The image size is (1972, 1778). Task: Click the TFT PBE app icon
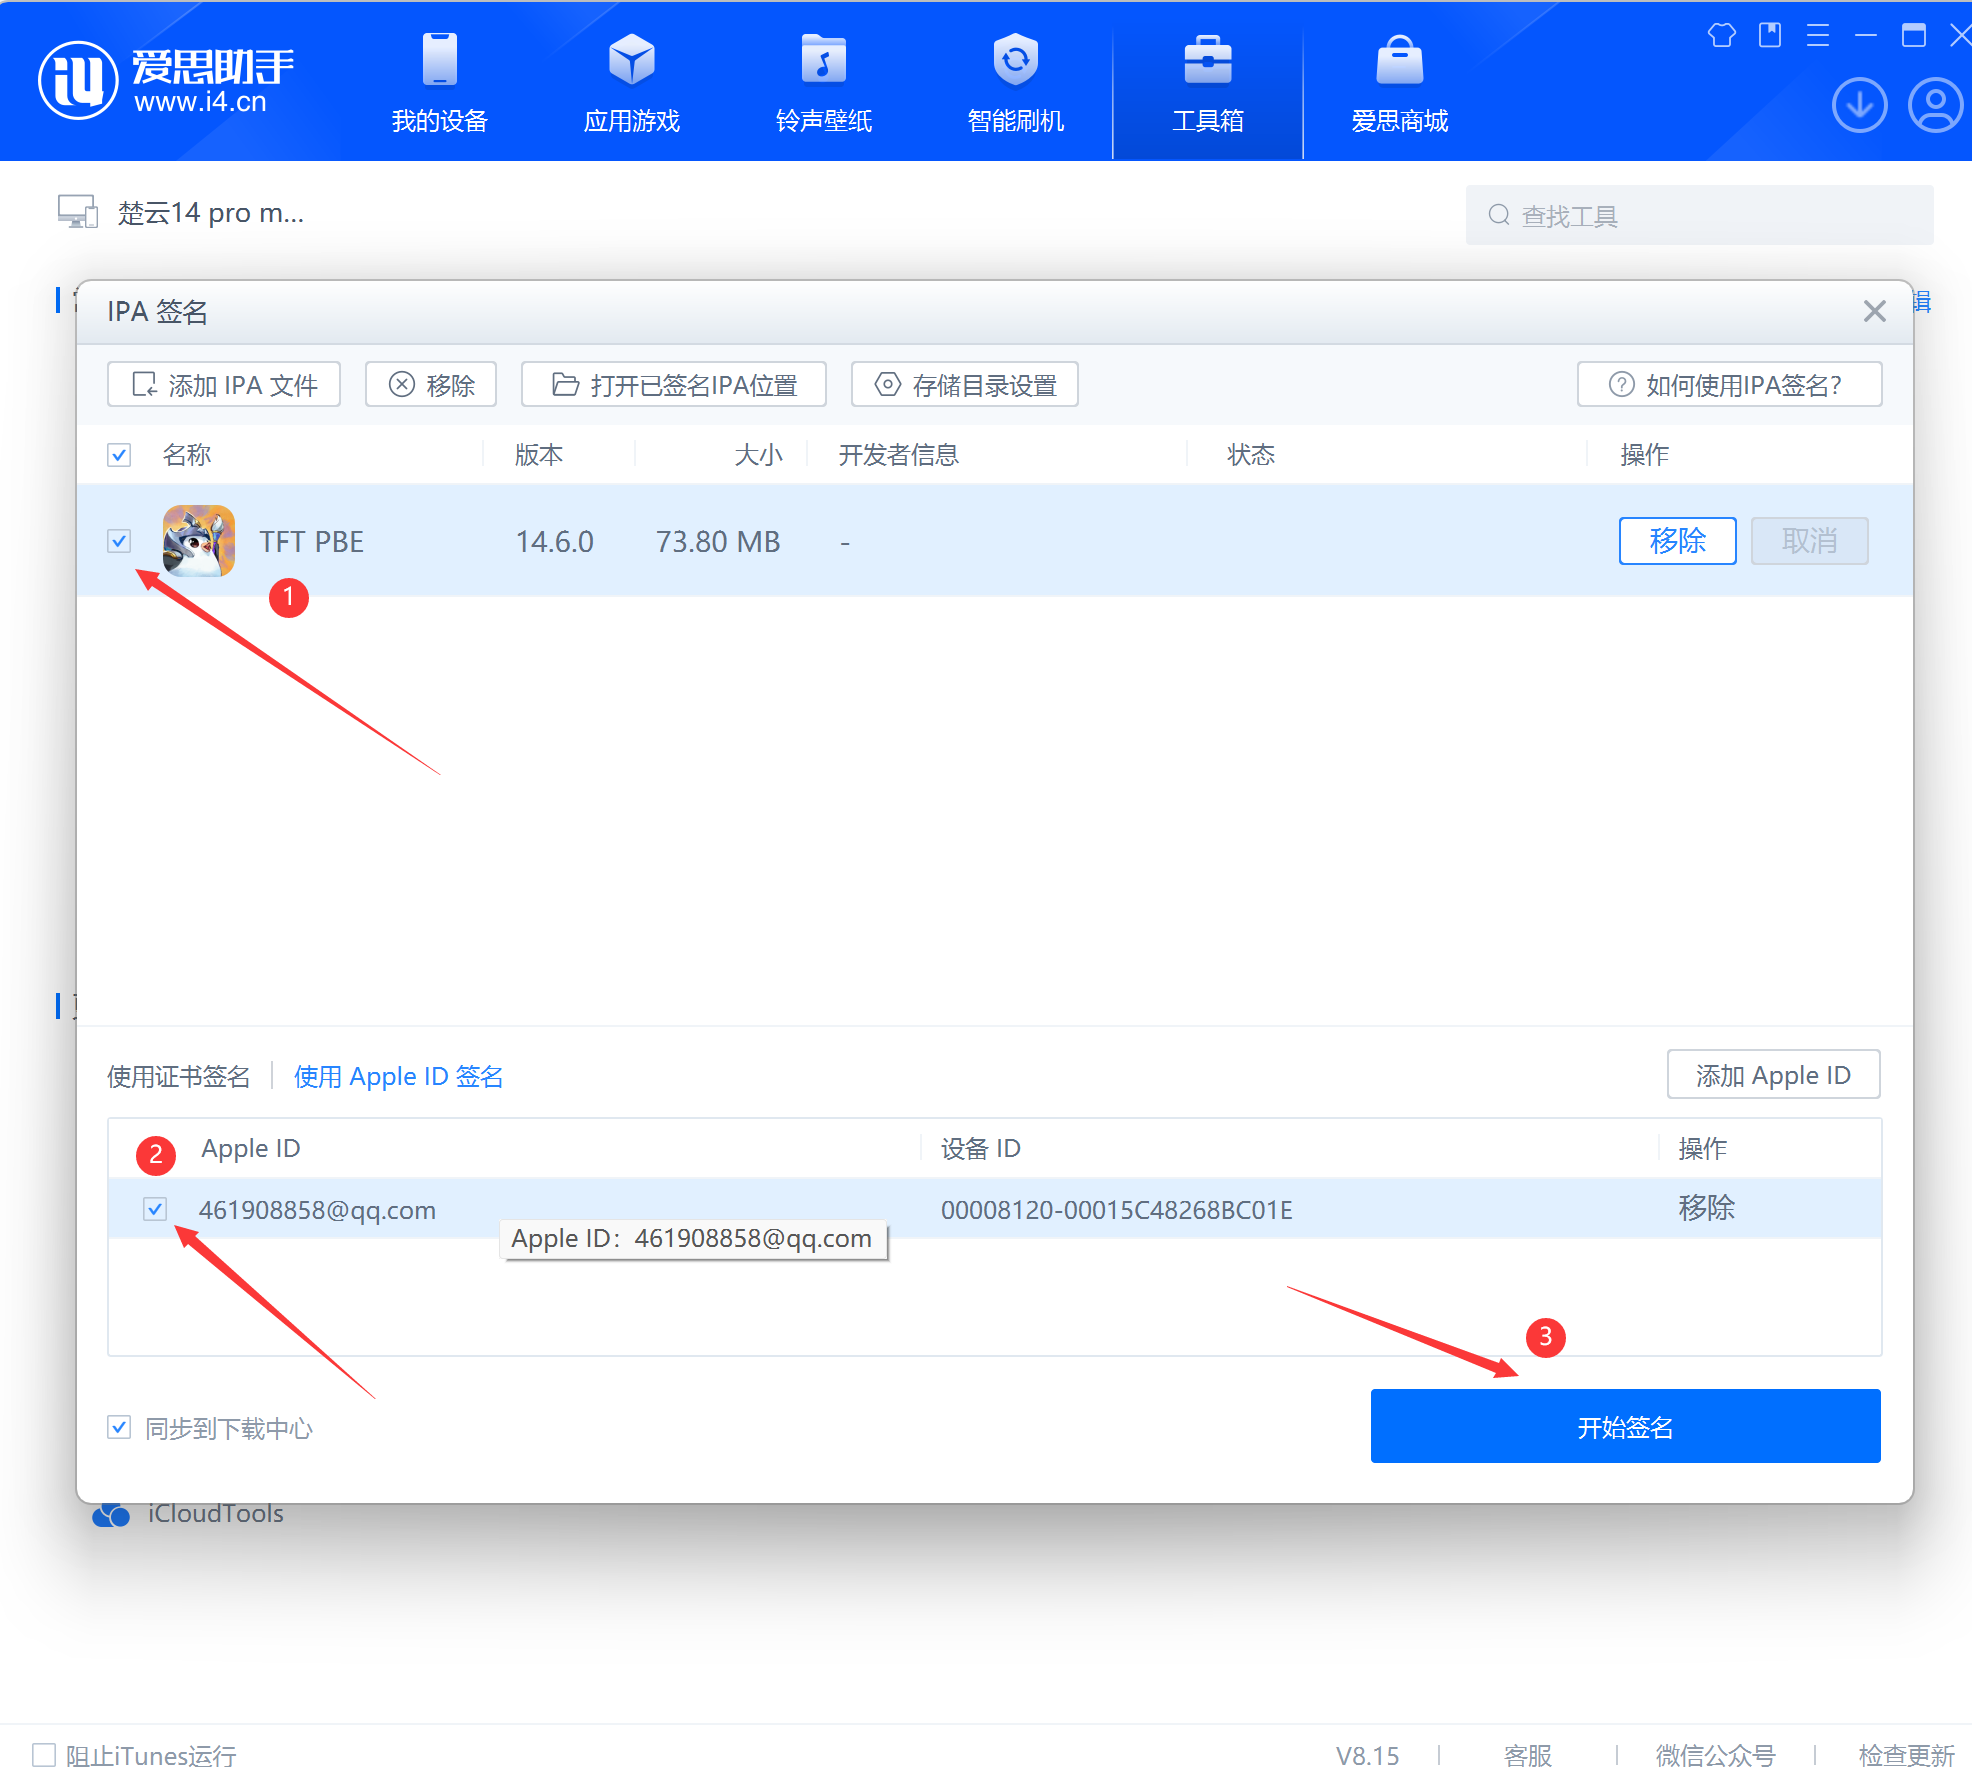(199, 541)
